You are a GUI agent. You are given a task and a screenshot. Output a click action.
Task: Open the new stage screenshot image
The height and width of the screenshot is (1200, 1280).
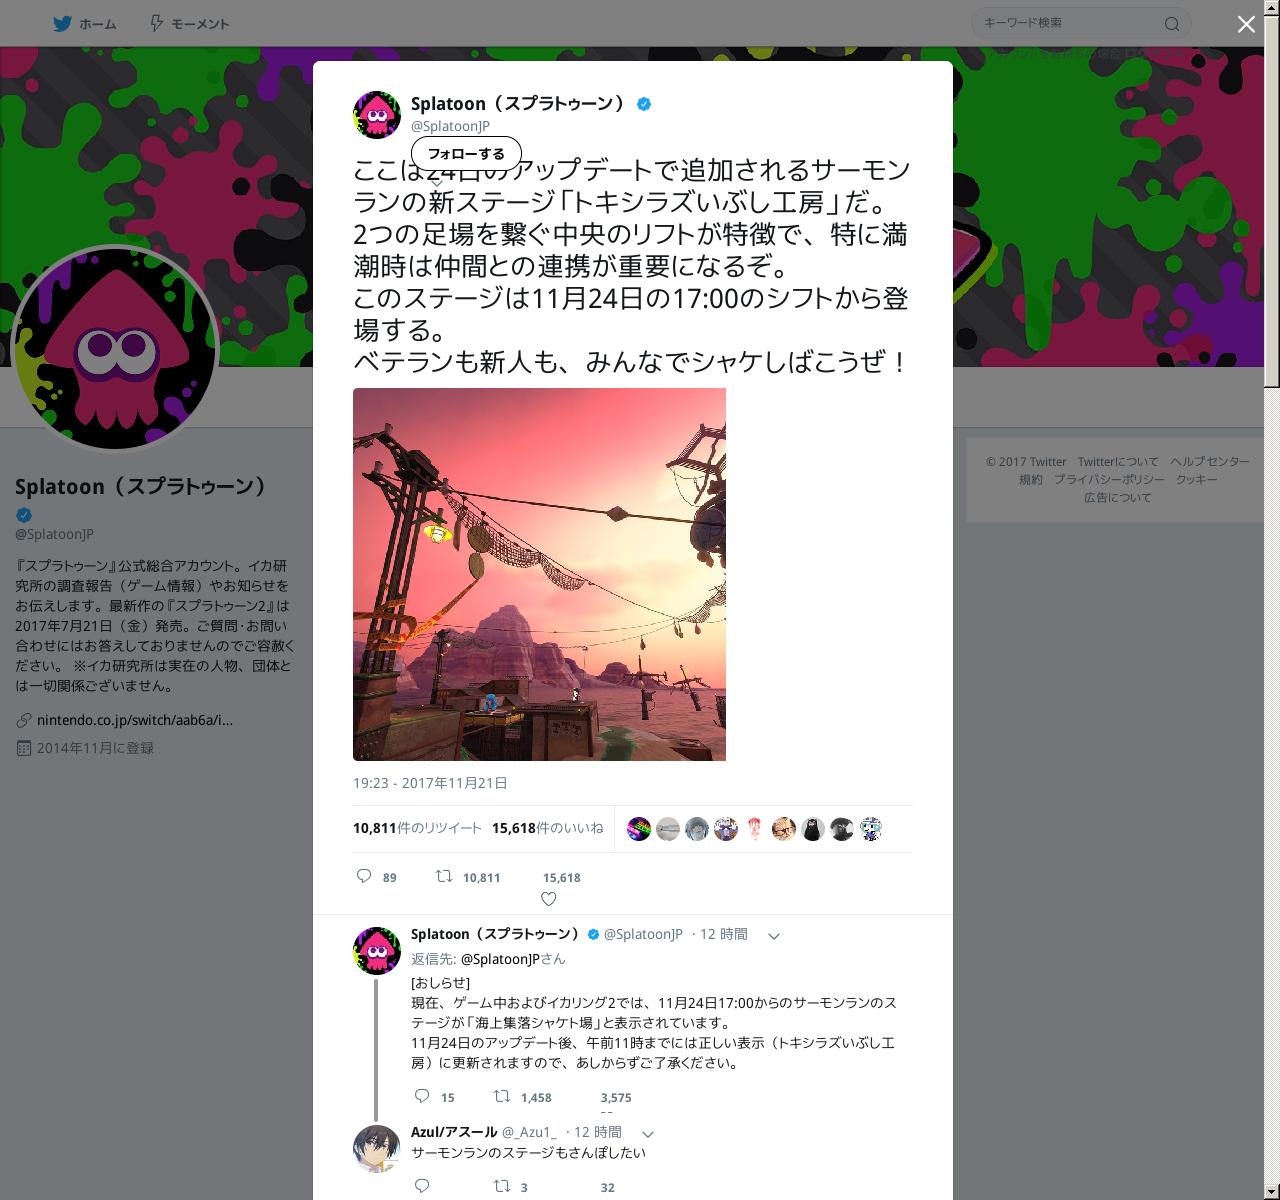[539, 574]
